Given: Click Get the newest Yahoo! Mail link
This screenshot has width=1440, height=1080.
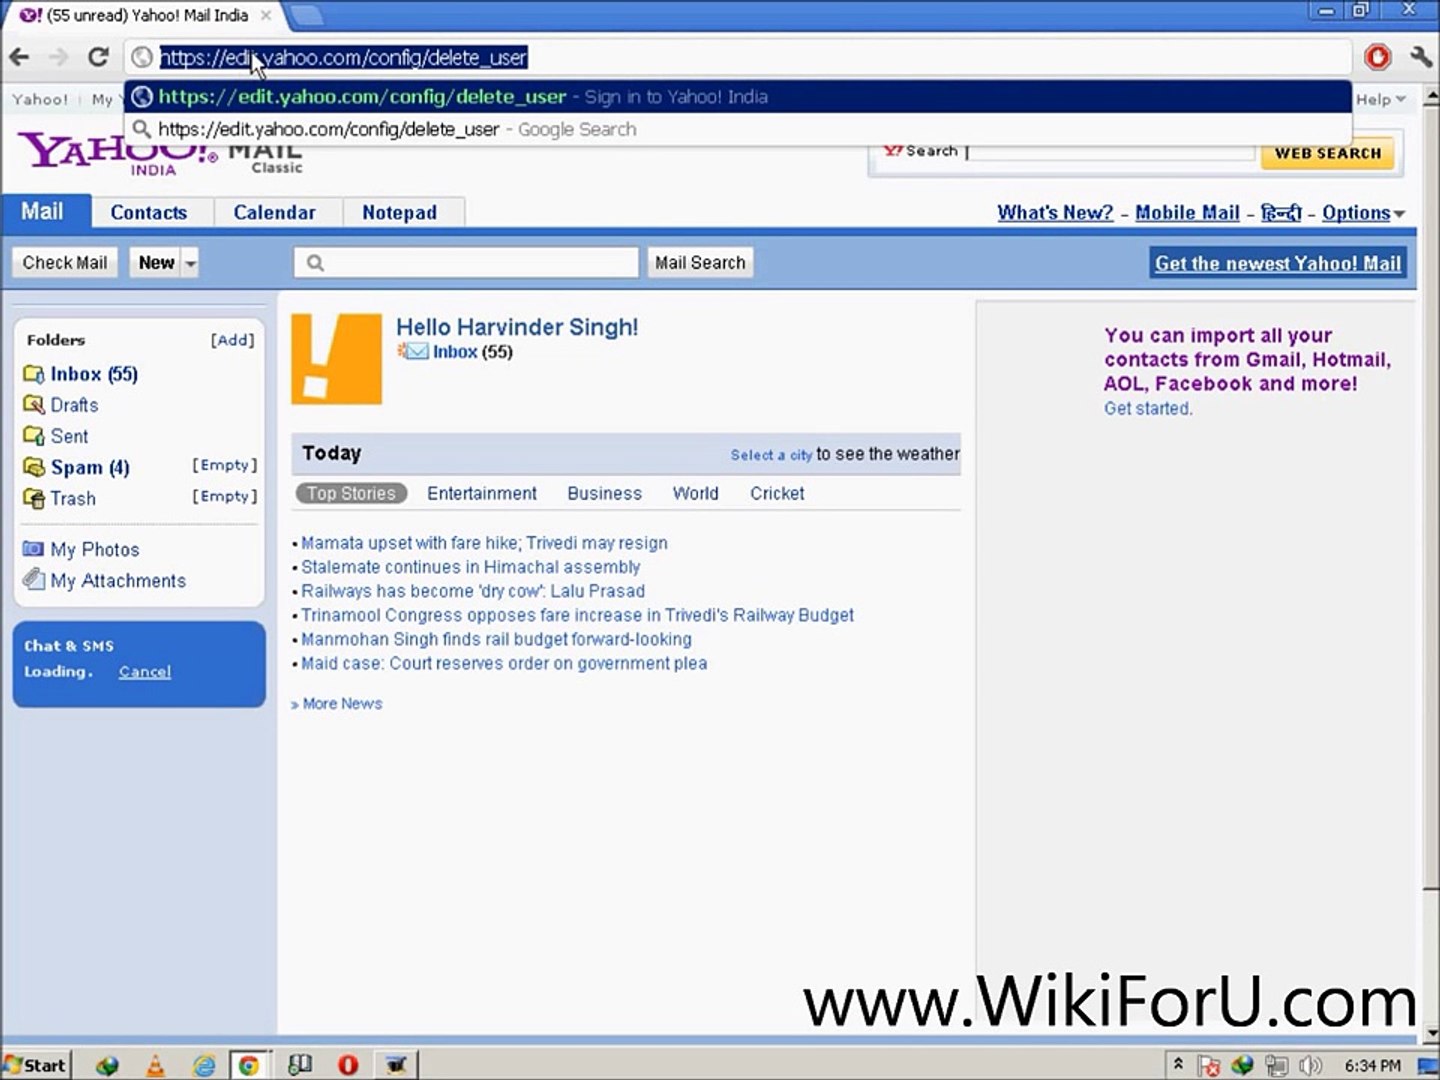Looking at the screenshot, I should coord(1278,263).
